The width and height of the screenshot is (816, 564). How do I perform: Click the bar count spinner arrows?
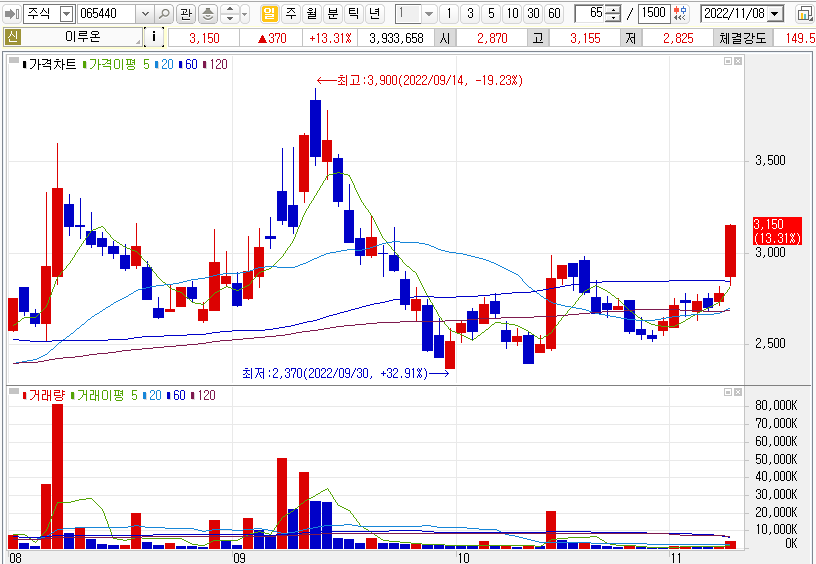pyautogui.click(x=614, y=14)
